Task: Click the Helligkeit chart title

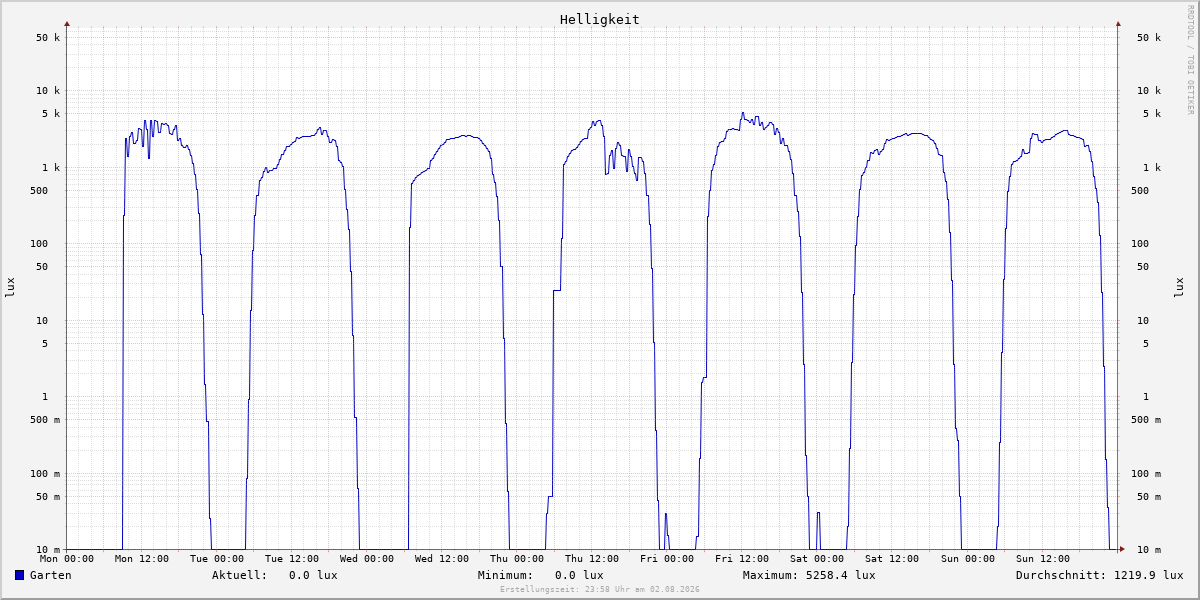Action: click(x=600, y=19)
